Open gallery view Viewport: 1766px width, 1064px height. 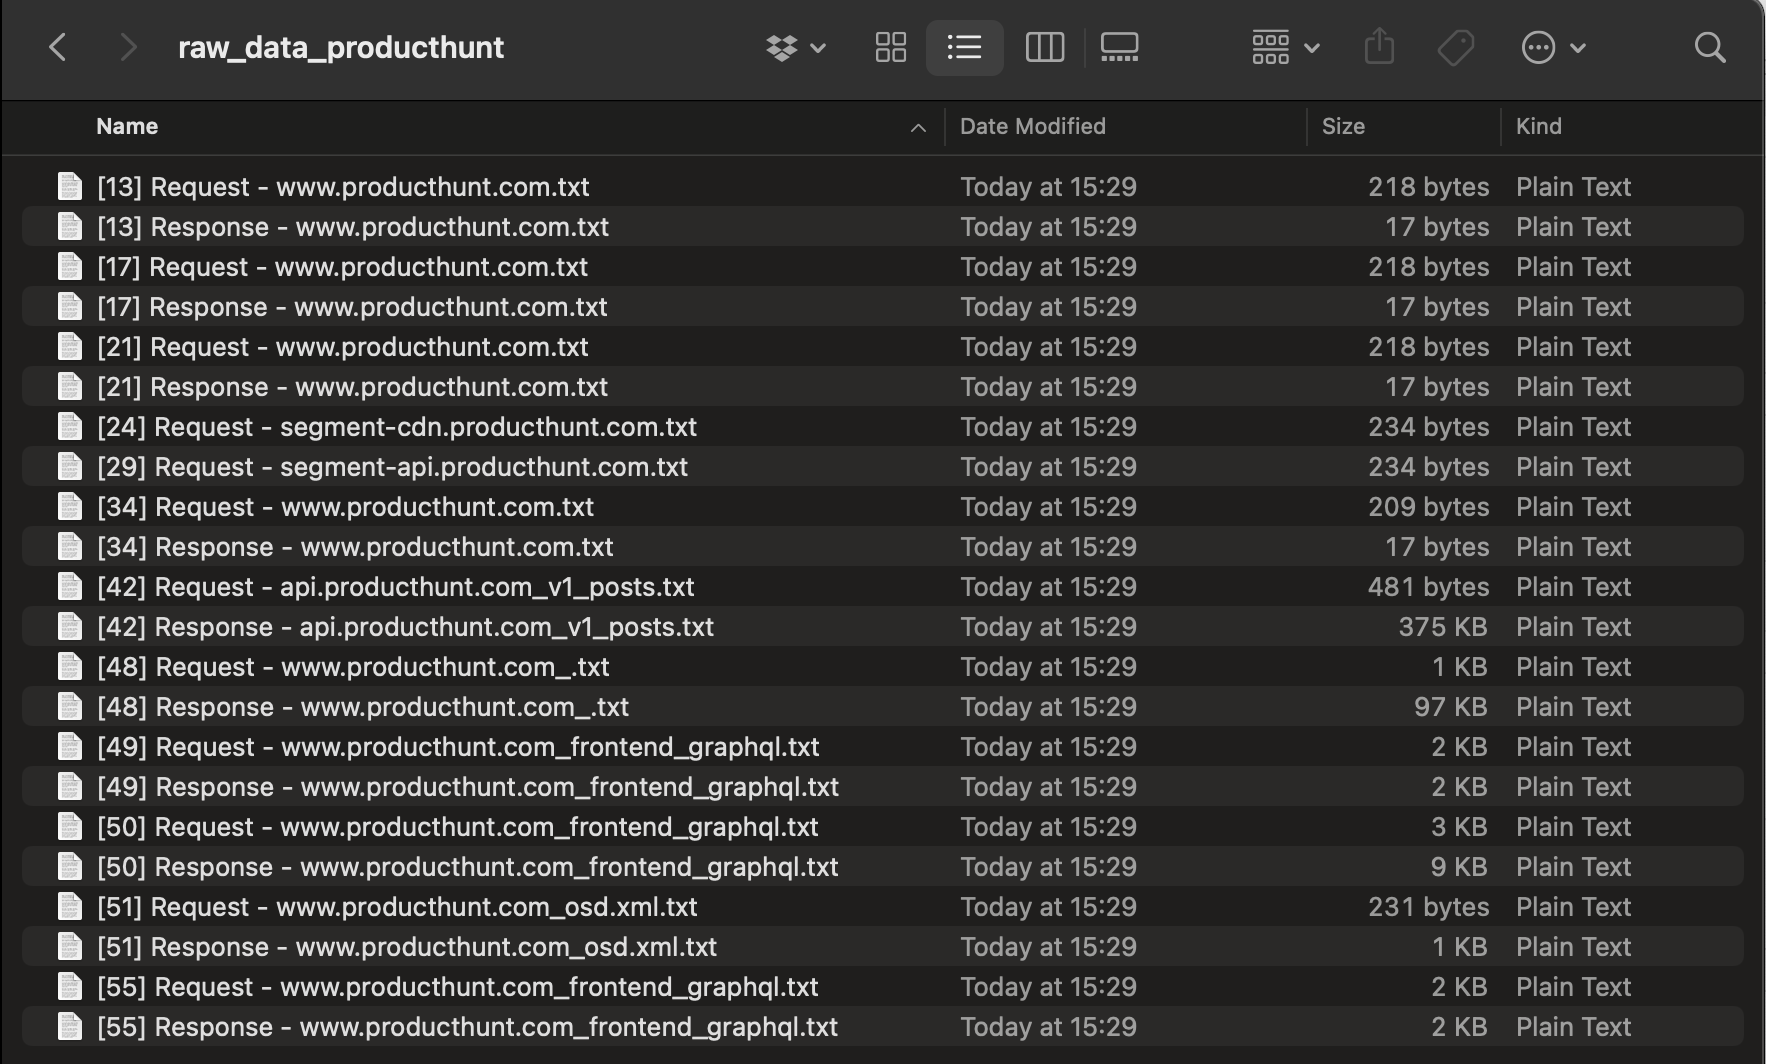point(1118,47)
